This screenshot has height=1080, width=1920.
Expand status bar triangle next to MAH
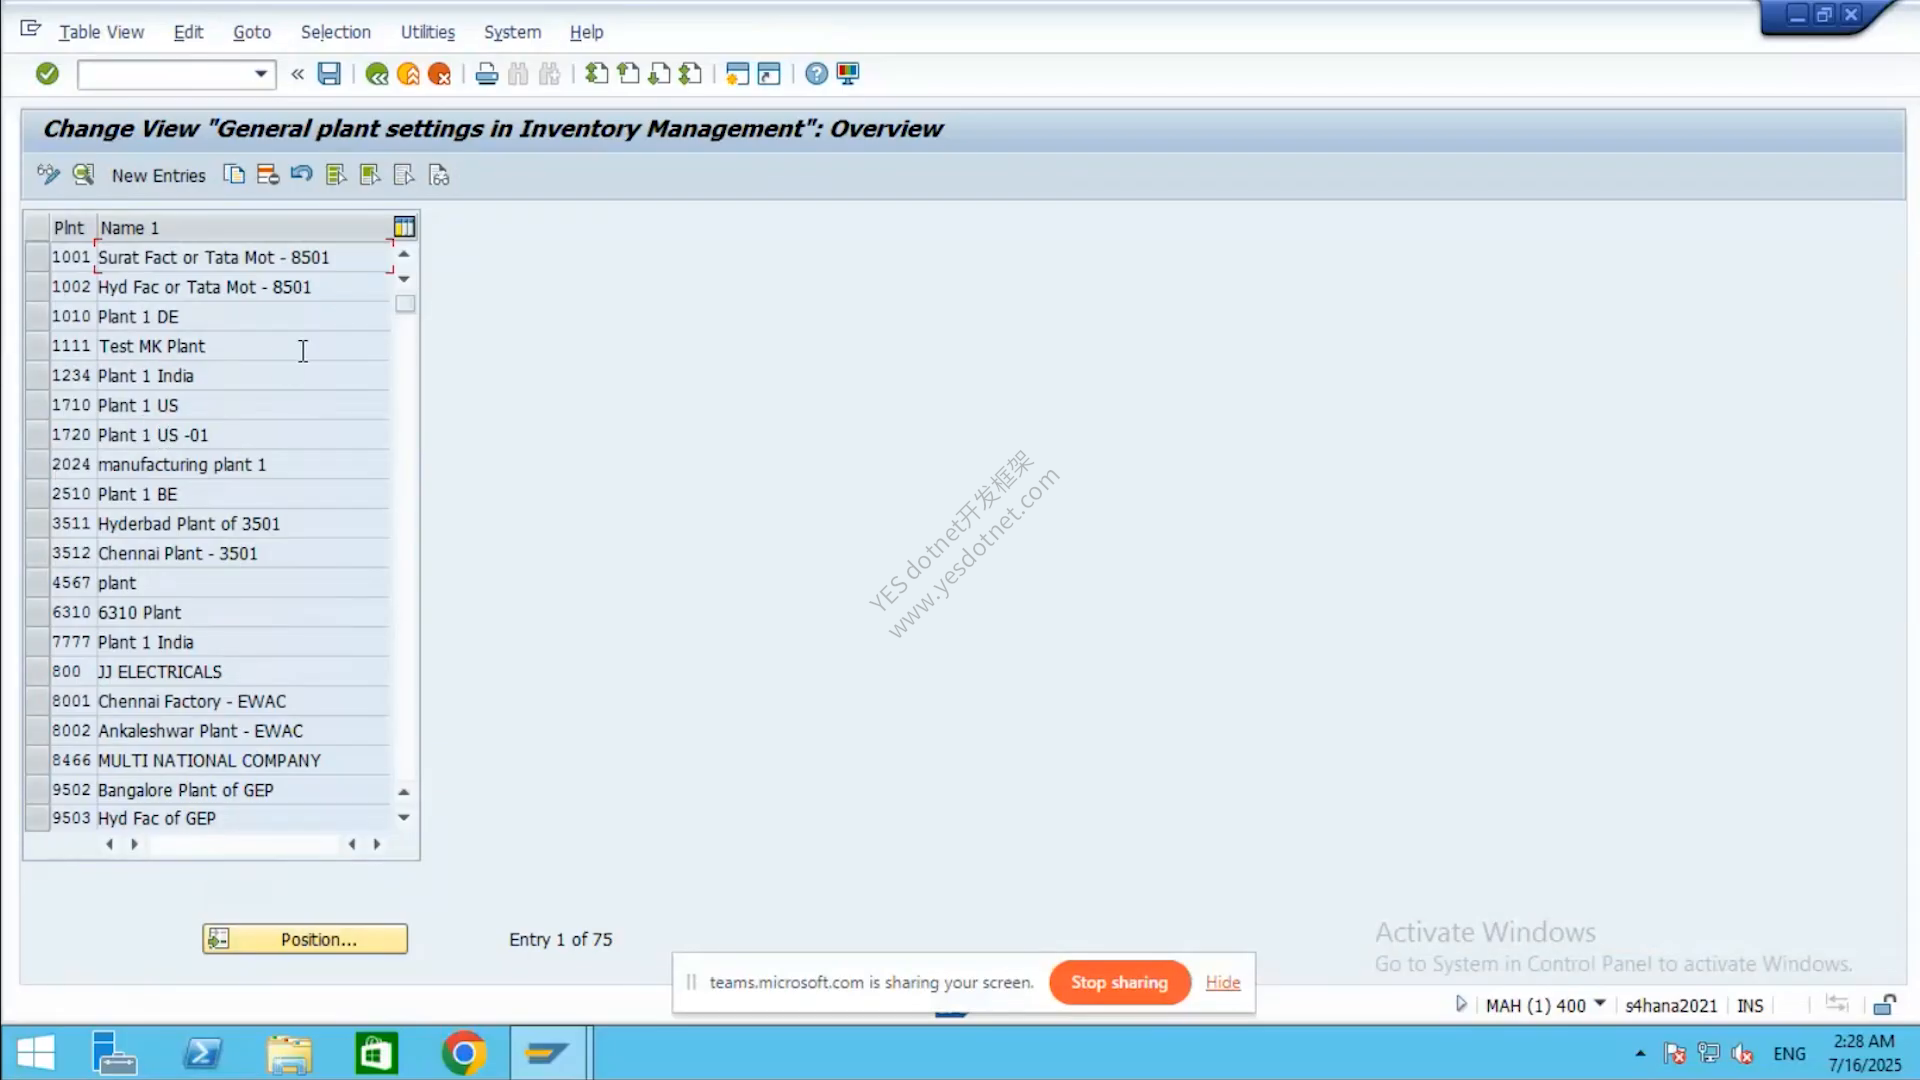[x=1461, y=1004]
